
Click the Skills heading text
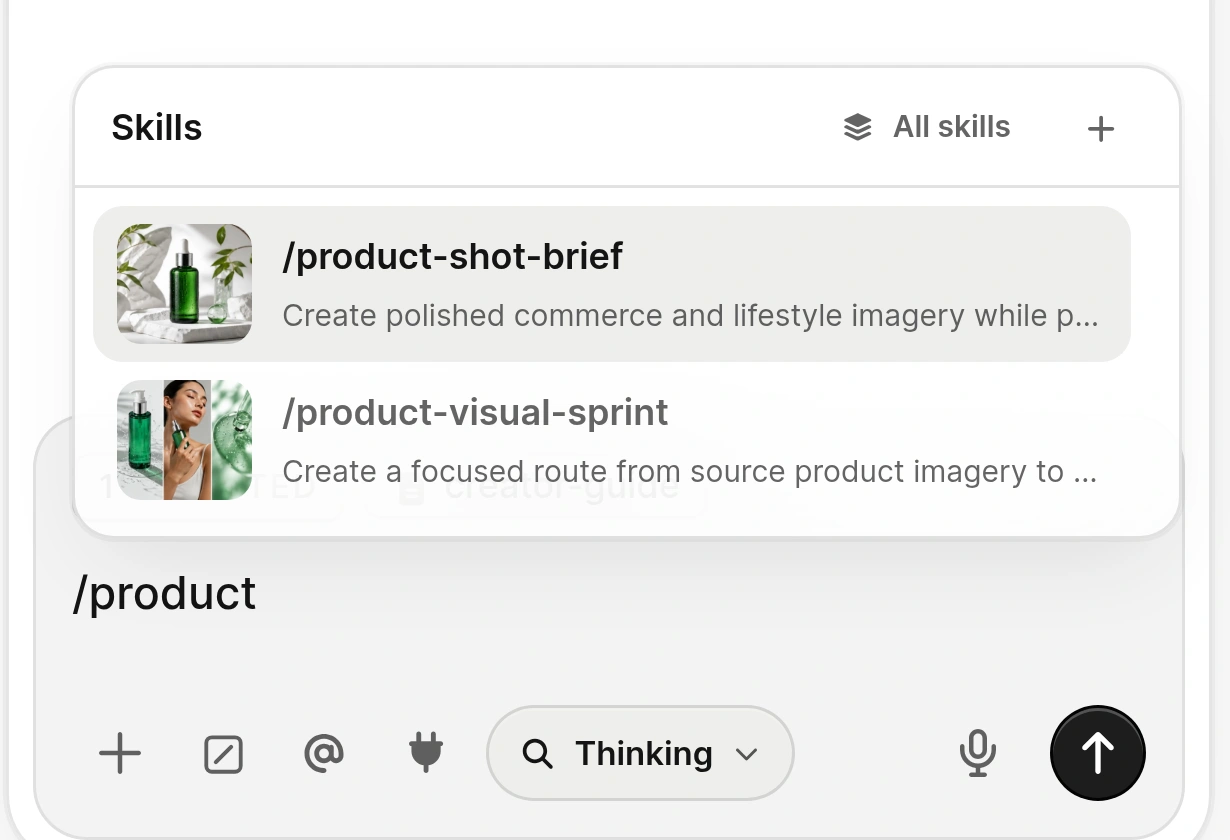(157, 128)
